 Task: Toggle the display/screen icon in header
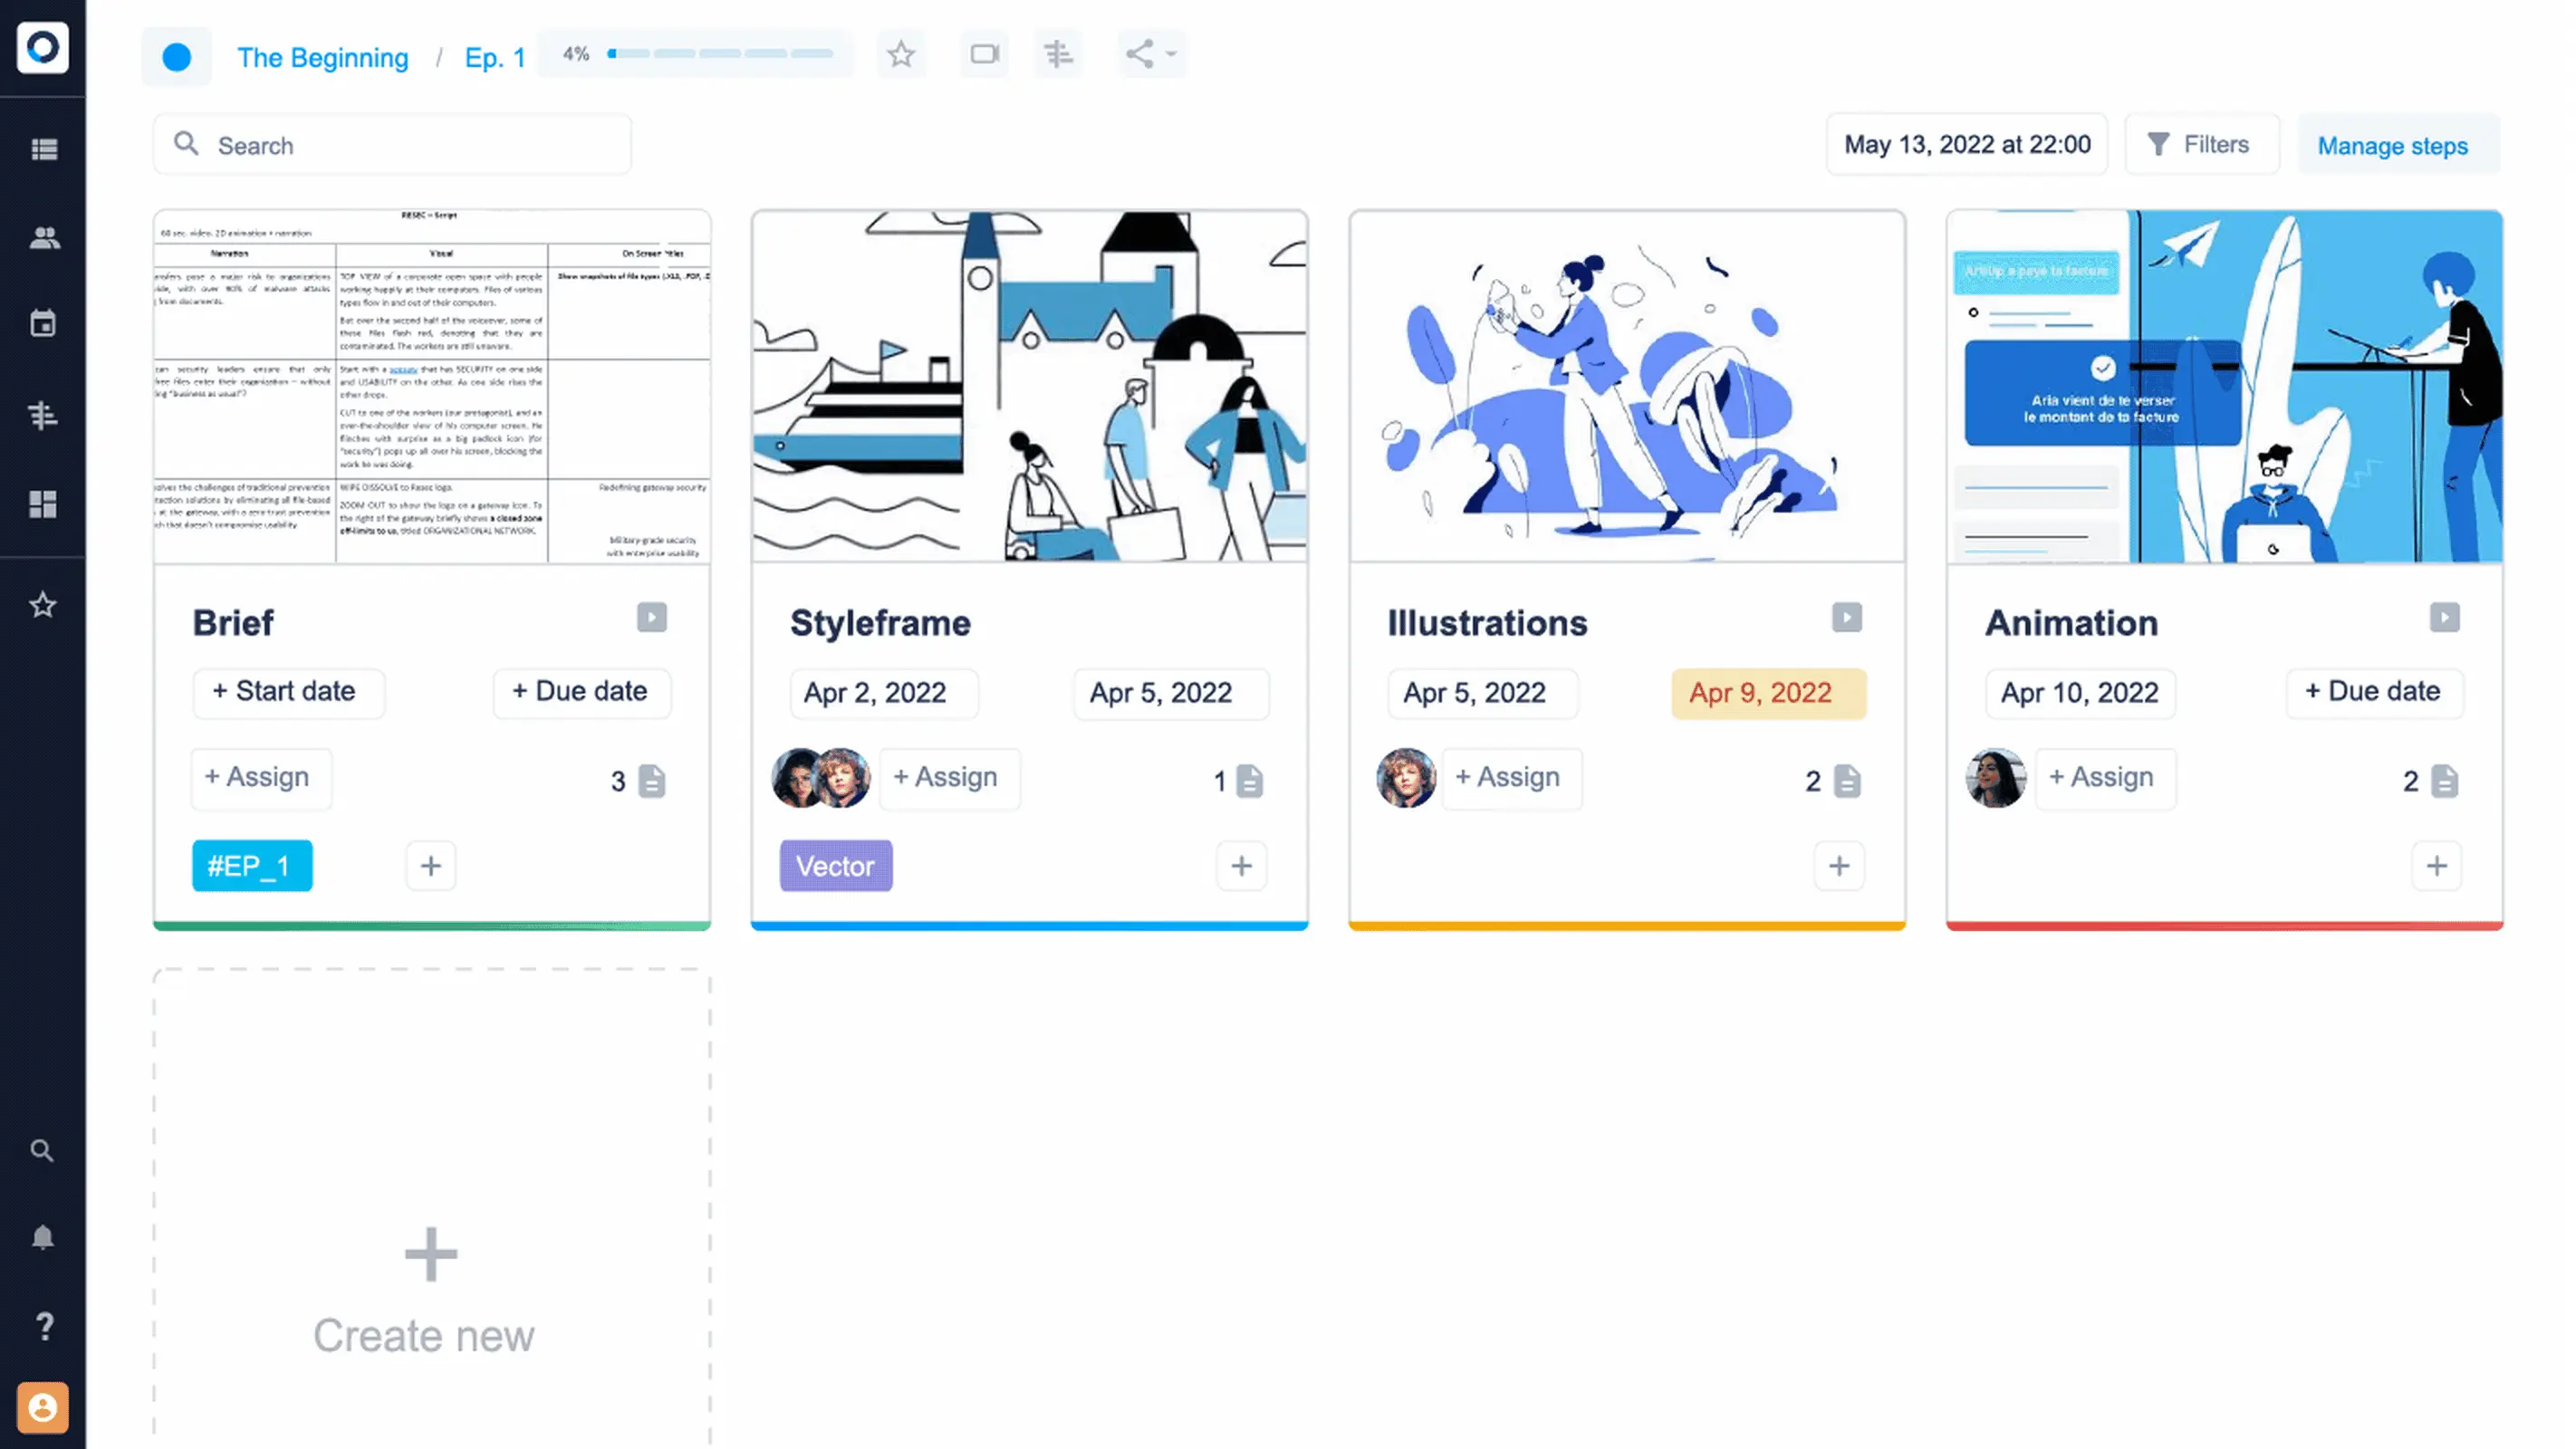tap(984, 53)
